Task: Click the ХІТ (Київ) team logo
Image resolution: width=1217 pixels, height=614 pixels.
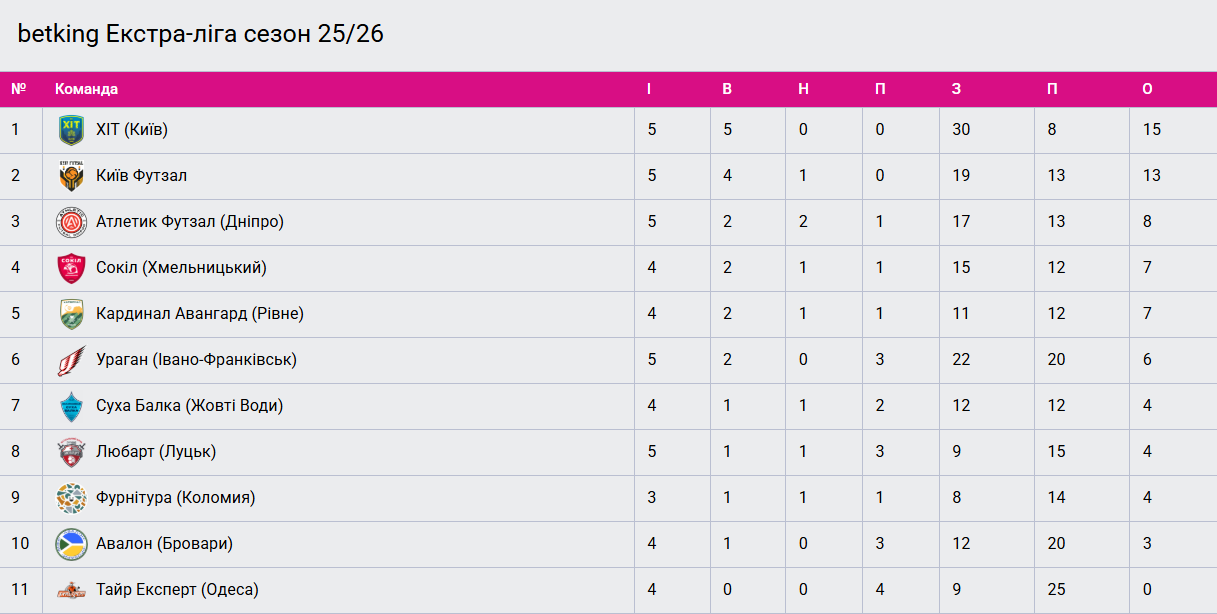Action: [71, 130]
